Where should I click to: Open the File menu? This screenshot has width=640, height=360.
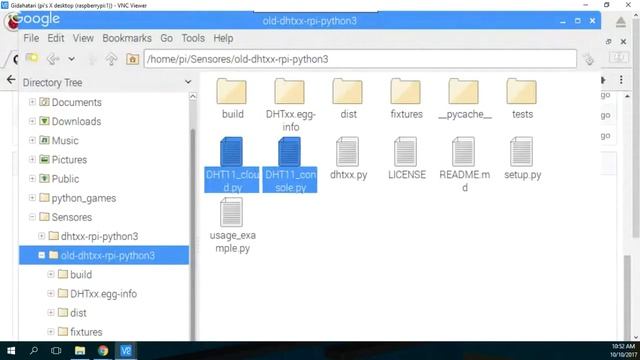[x=31, y=38]
